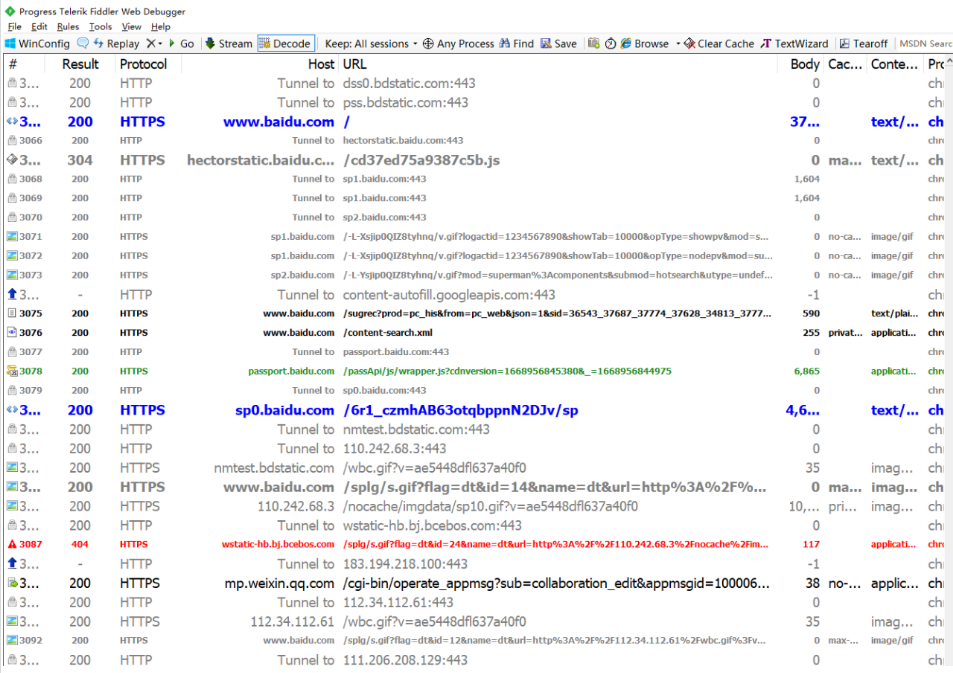953x673 pixels.
Task: Click the Tearoff button
Action: tap(864, 44)
